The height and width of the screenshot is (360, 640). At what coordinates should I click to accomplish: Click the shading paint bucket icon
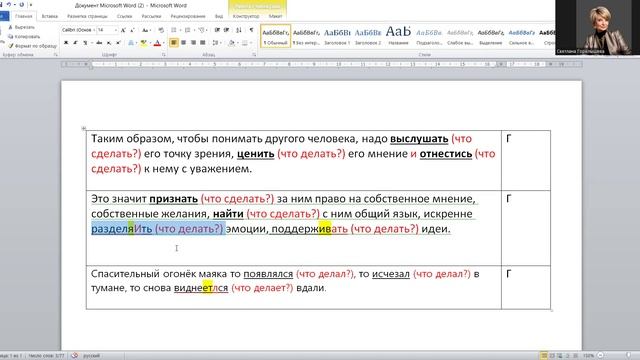(231, 42)
